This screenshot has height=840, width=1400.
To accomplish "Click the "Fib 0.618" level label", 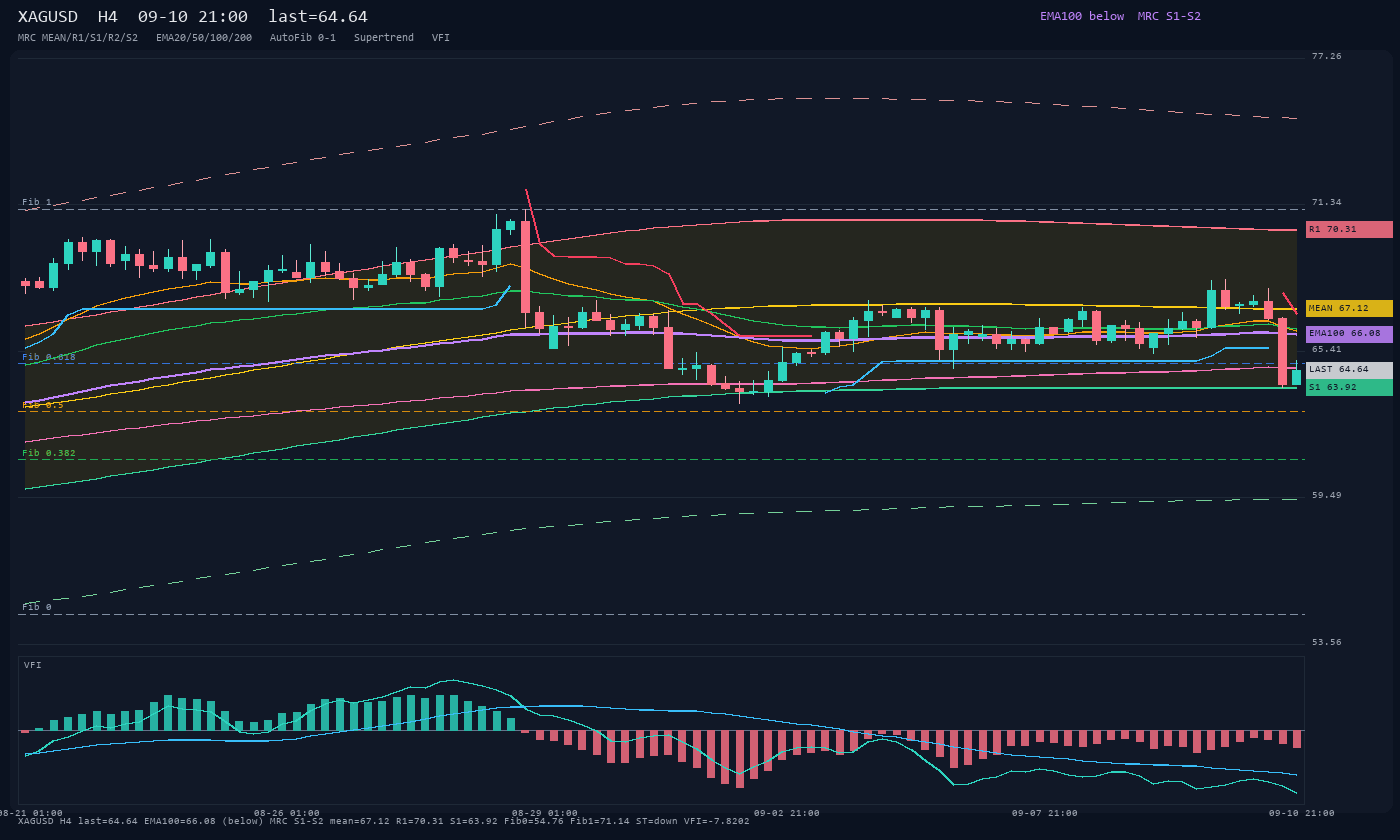I will click(49, 357).
